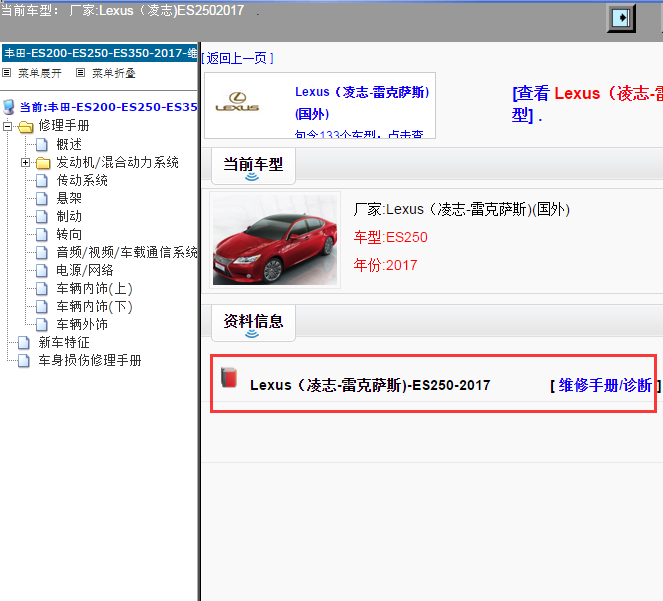663x601 pixels.
Task: Click the document icon next to 车辆内饰(上)
Action: (41, 288)
